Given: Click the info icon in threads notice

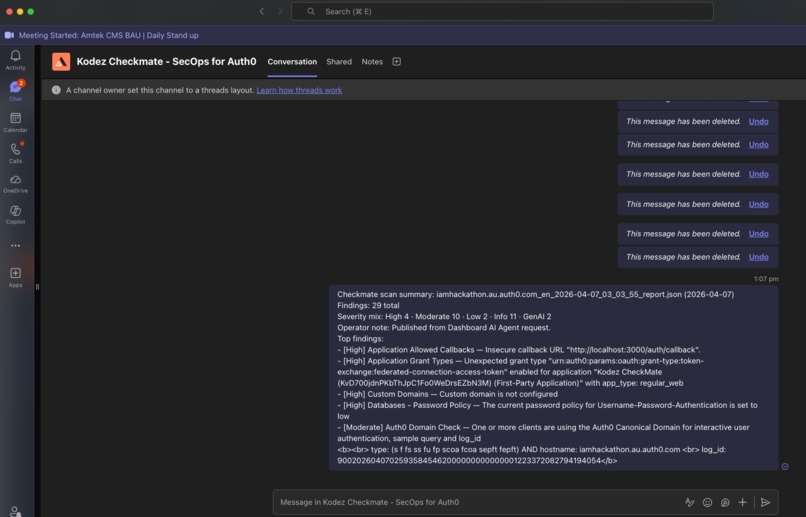Looking at the screenshot, I should [x=56, y=90].
